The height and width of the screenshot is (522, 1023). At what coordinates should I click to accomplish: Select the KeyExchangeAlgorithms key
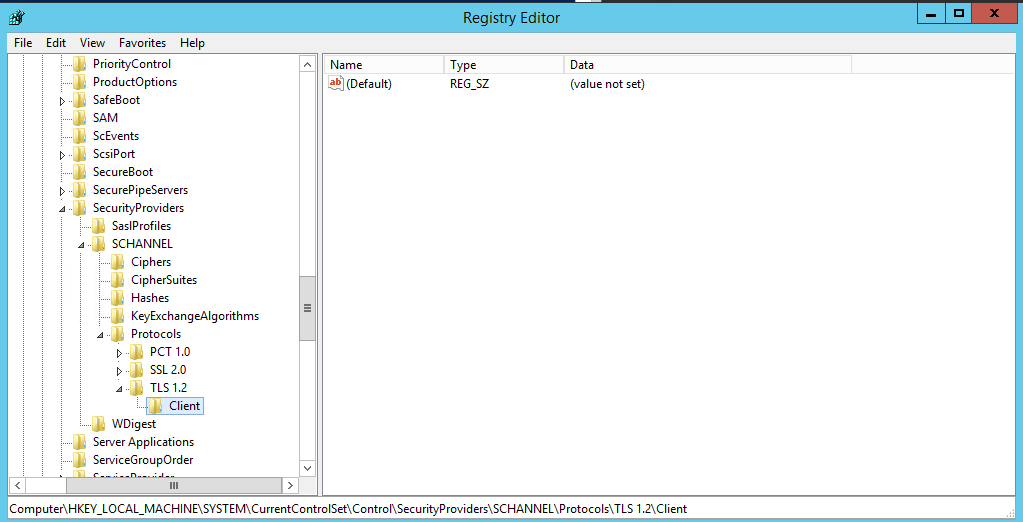point(194,316)
